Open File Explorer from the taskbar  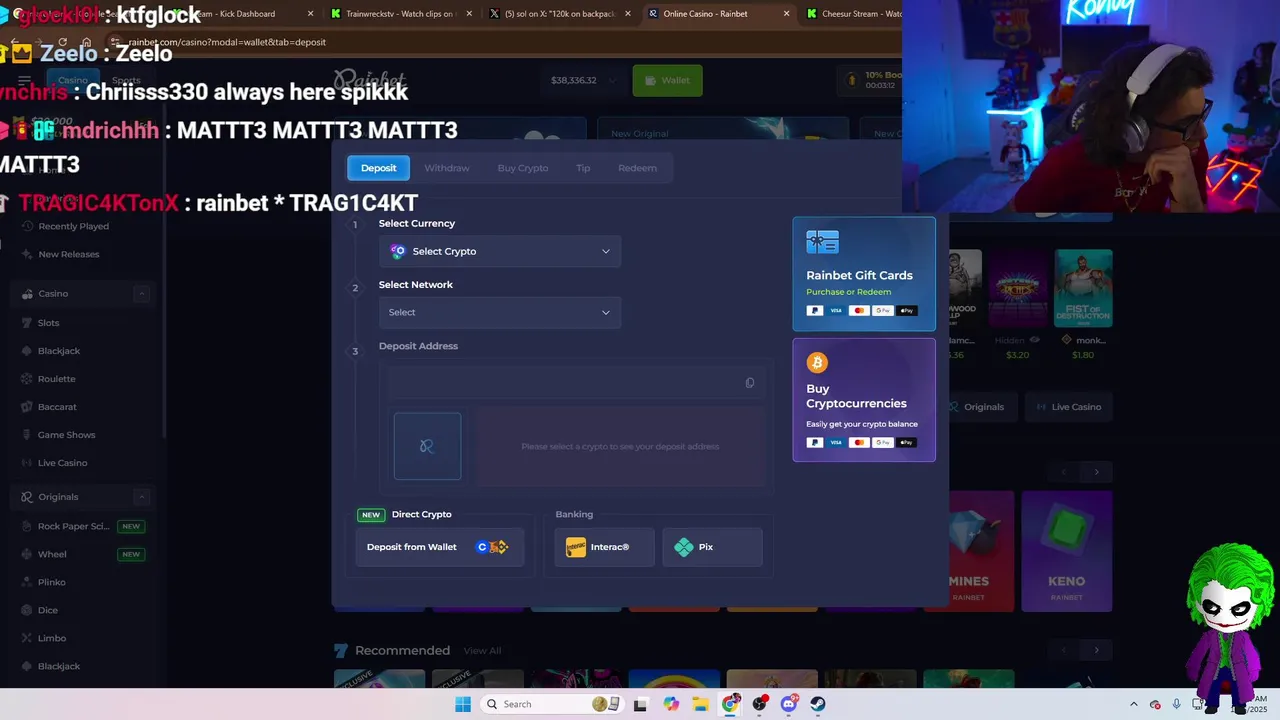[x=700, y=704]
